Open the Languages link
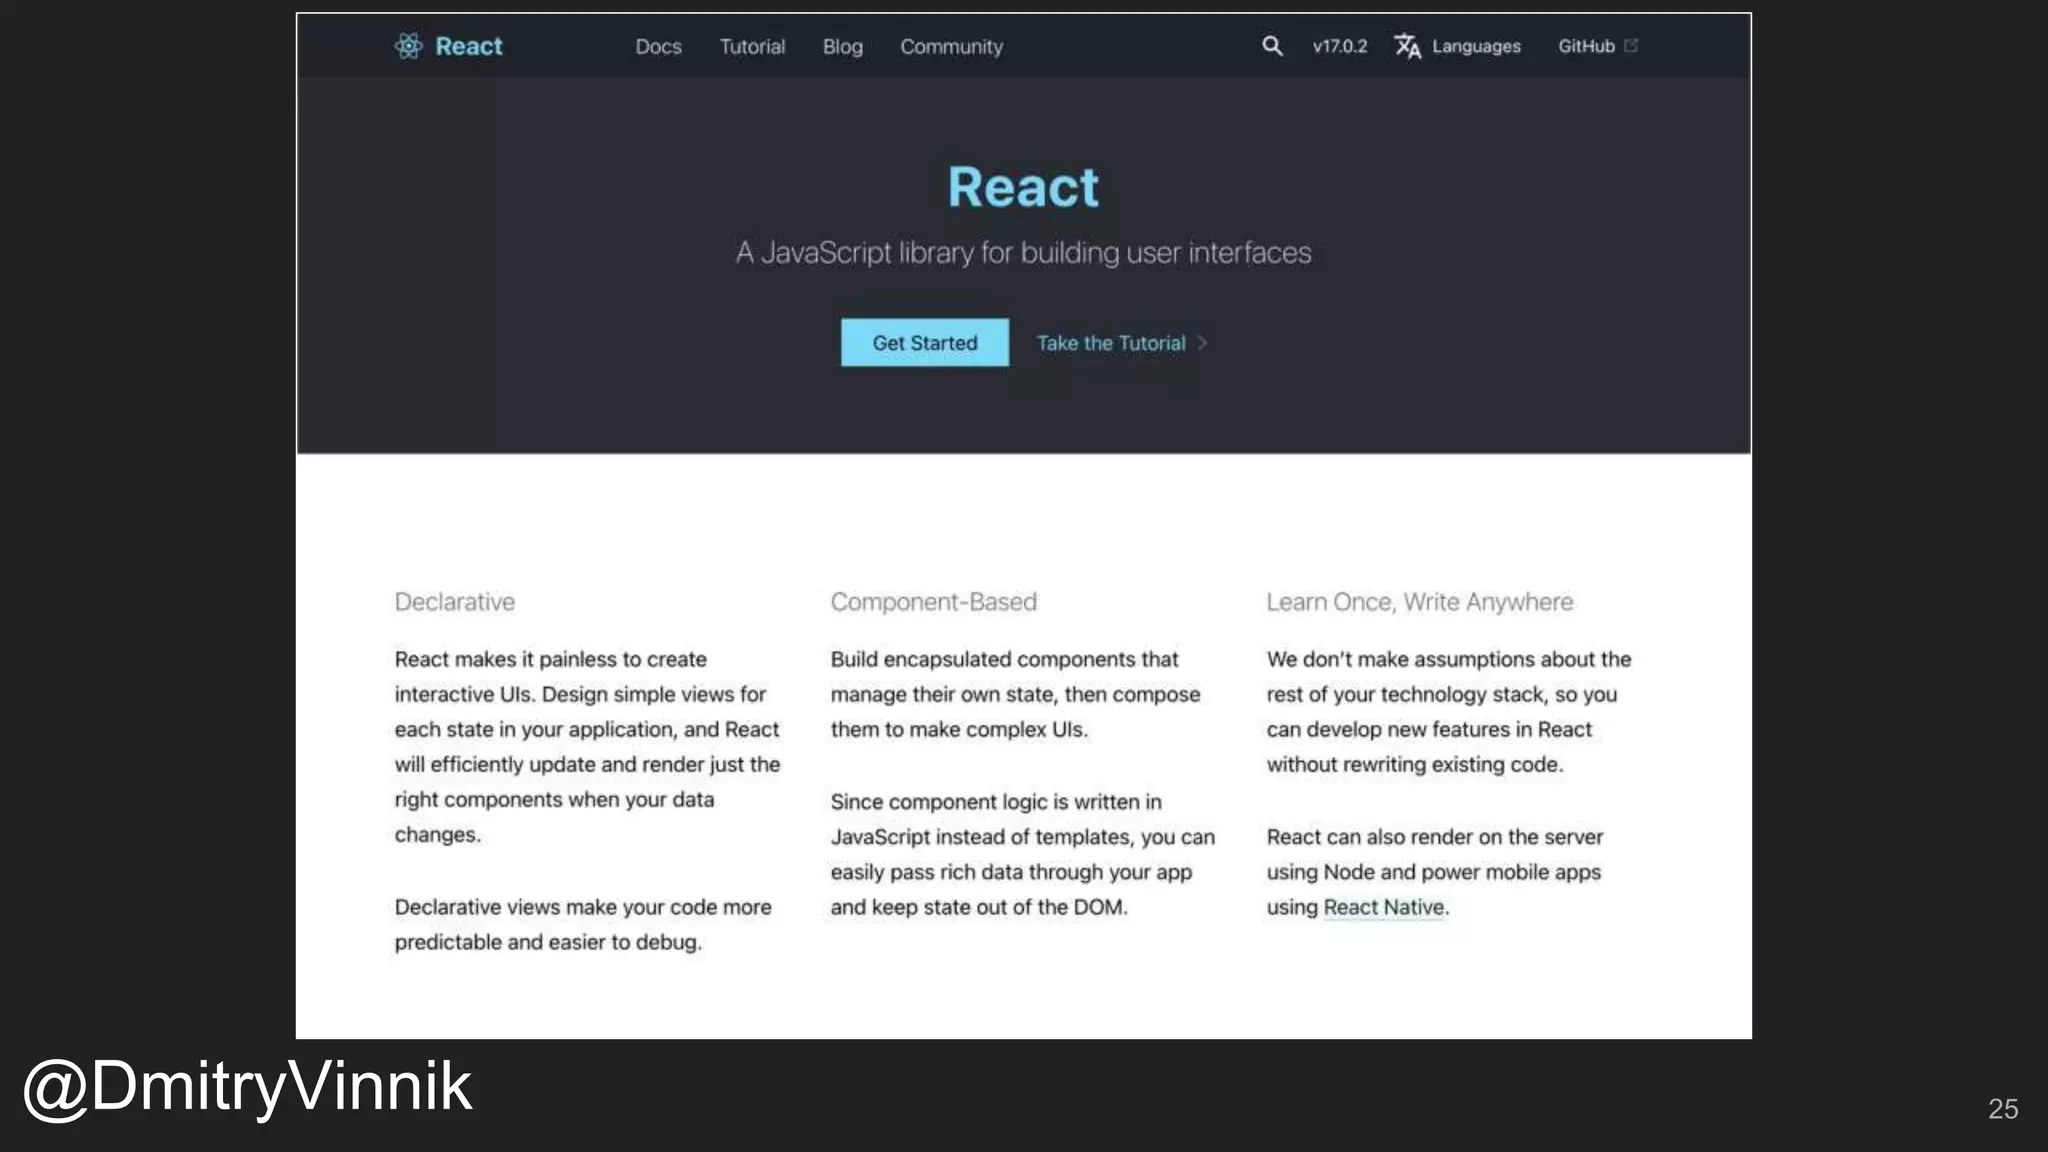 tap(1475, 47)
